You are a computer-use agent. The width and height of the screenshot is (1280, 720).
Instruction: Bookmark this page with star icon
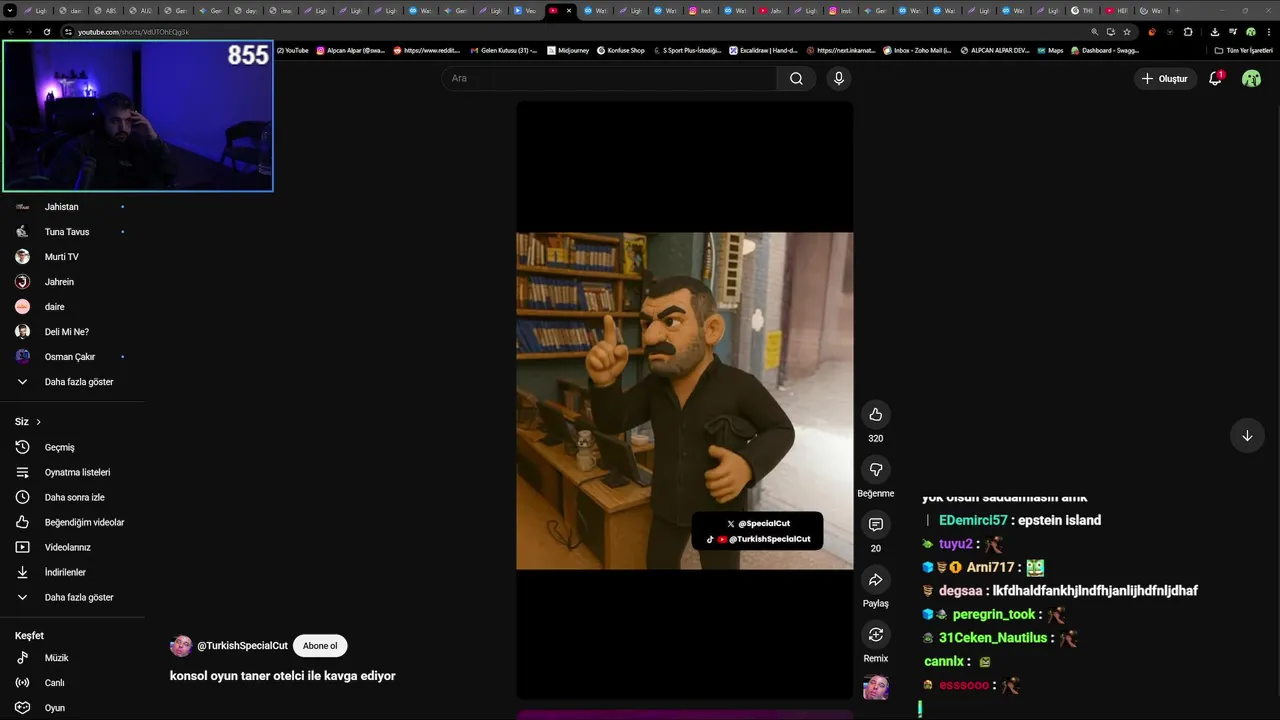(x=1127, y=32)
